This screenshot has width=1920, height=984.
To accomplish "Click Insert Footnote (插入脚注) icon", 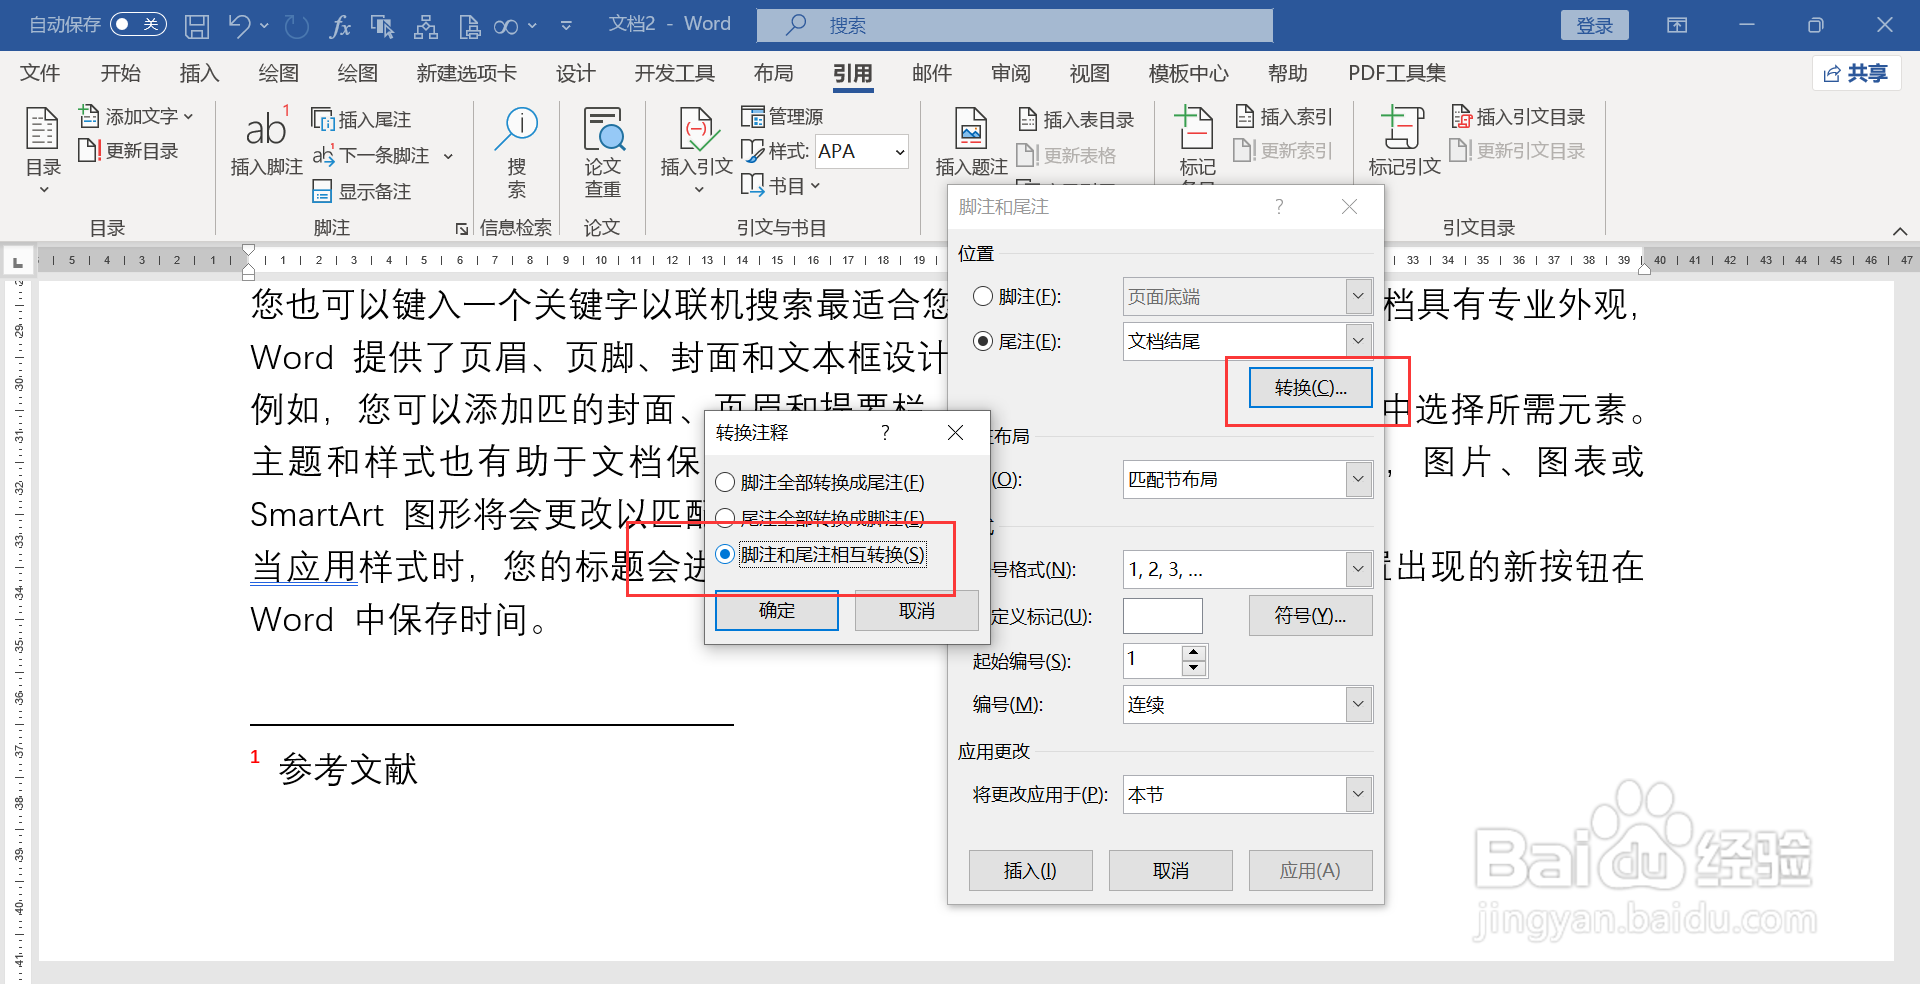I will click(x=266, y=142).
